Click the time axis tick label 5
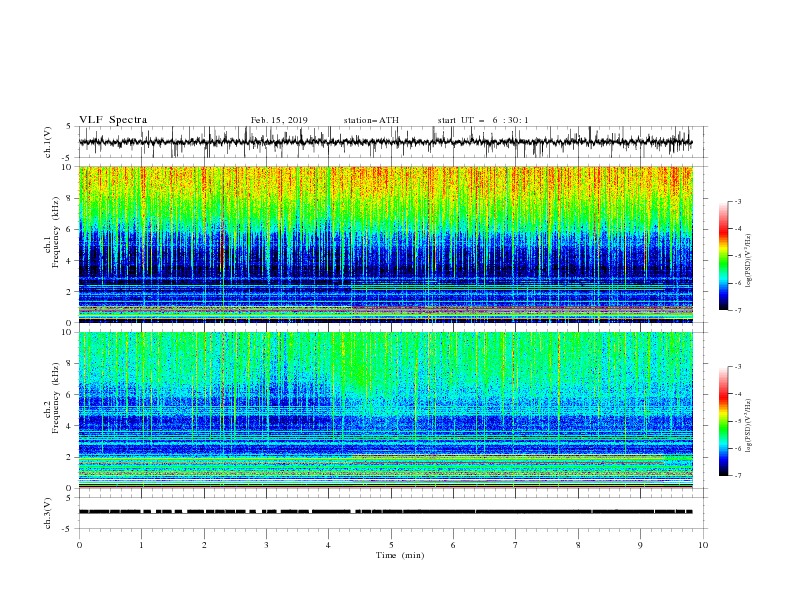 pyautogui.click(x=391, y=545)
